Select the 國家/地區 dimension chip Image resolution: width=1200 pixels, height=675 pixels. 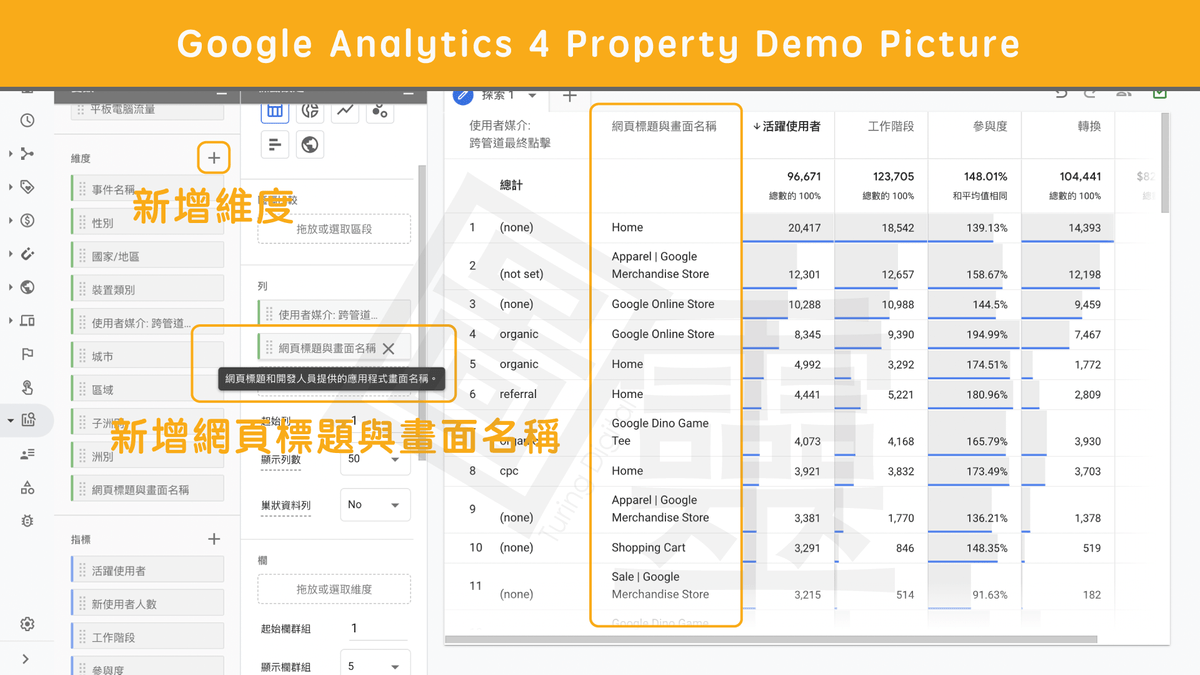click(x=148, y=256)
